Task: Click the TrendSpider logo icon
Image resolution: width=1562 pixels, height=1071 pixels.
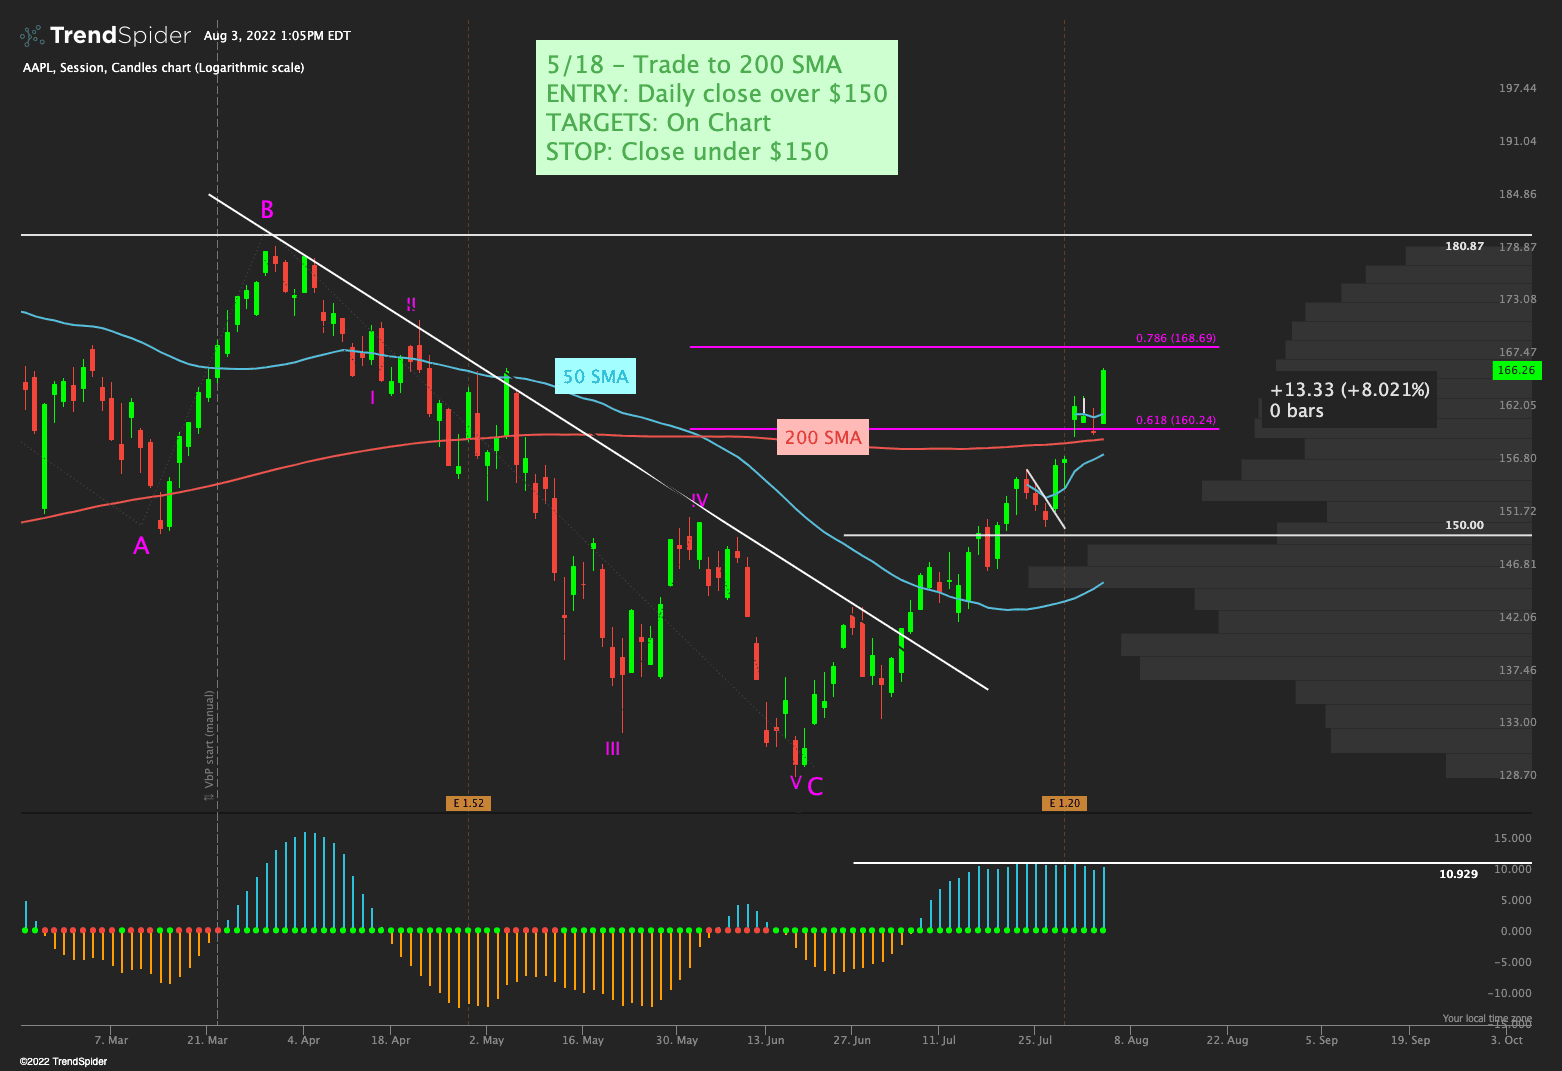Action: point(32,36)
